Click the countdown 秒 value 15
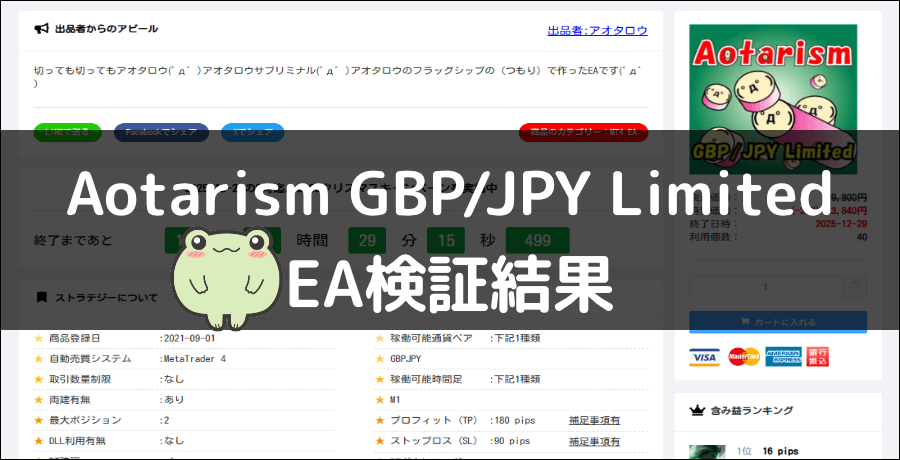This screenshot has height=460, width=900. [445, 241]
